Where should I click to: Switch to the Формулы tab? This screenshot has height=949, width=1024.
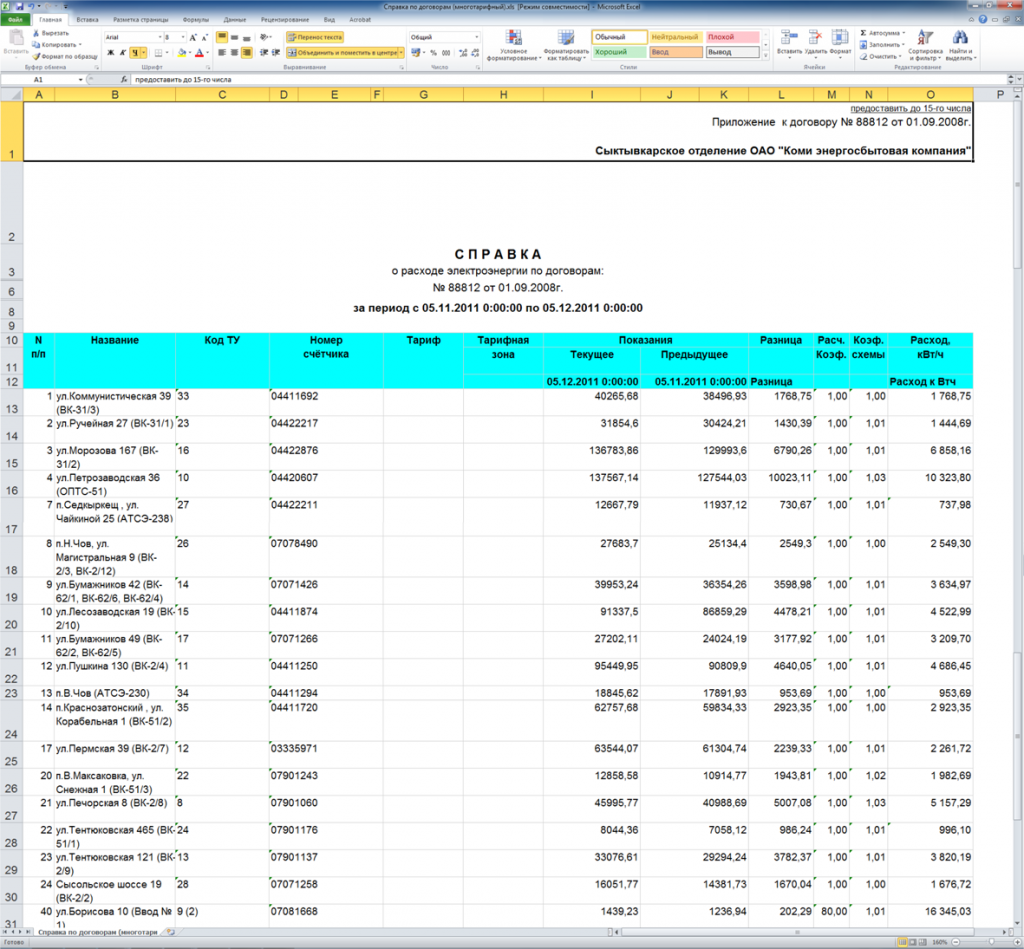click(195, 20)
